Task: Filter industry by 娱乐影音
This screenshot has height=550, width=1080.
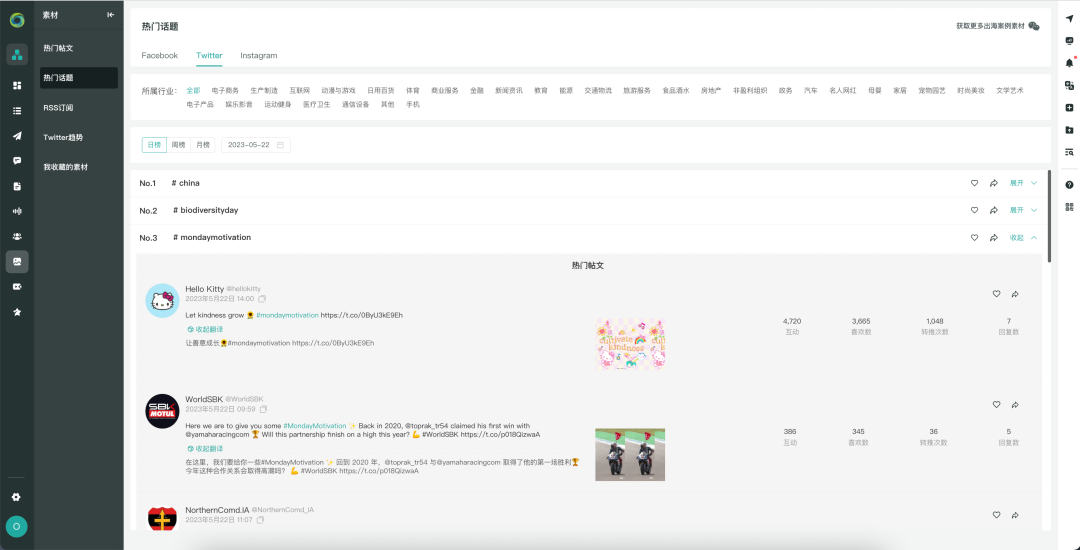Action: coord(239,105)
